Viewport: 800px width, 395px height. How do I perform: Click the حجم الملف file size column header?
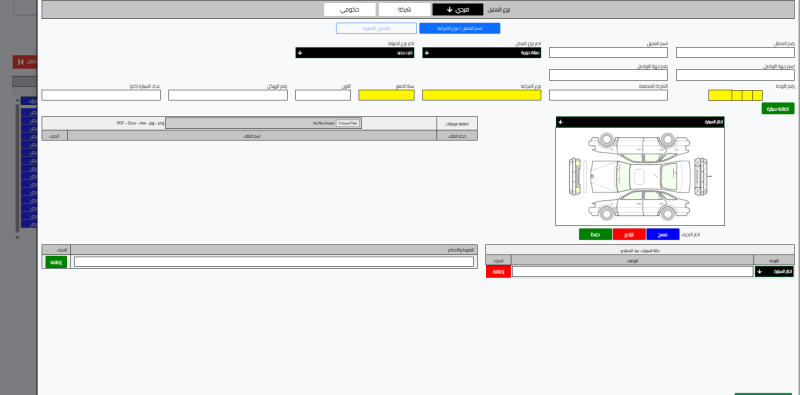tap(457, 136)
